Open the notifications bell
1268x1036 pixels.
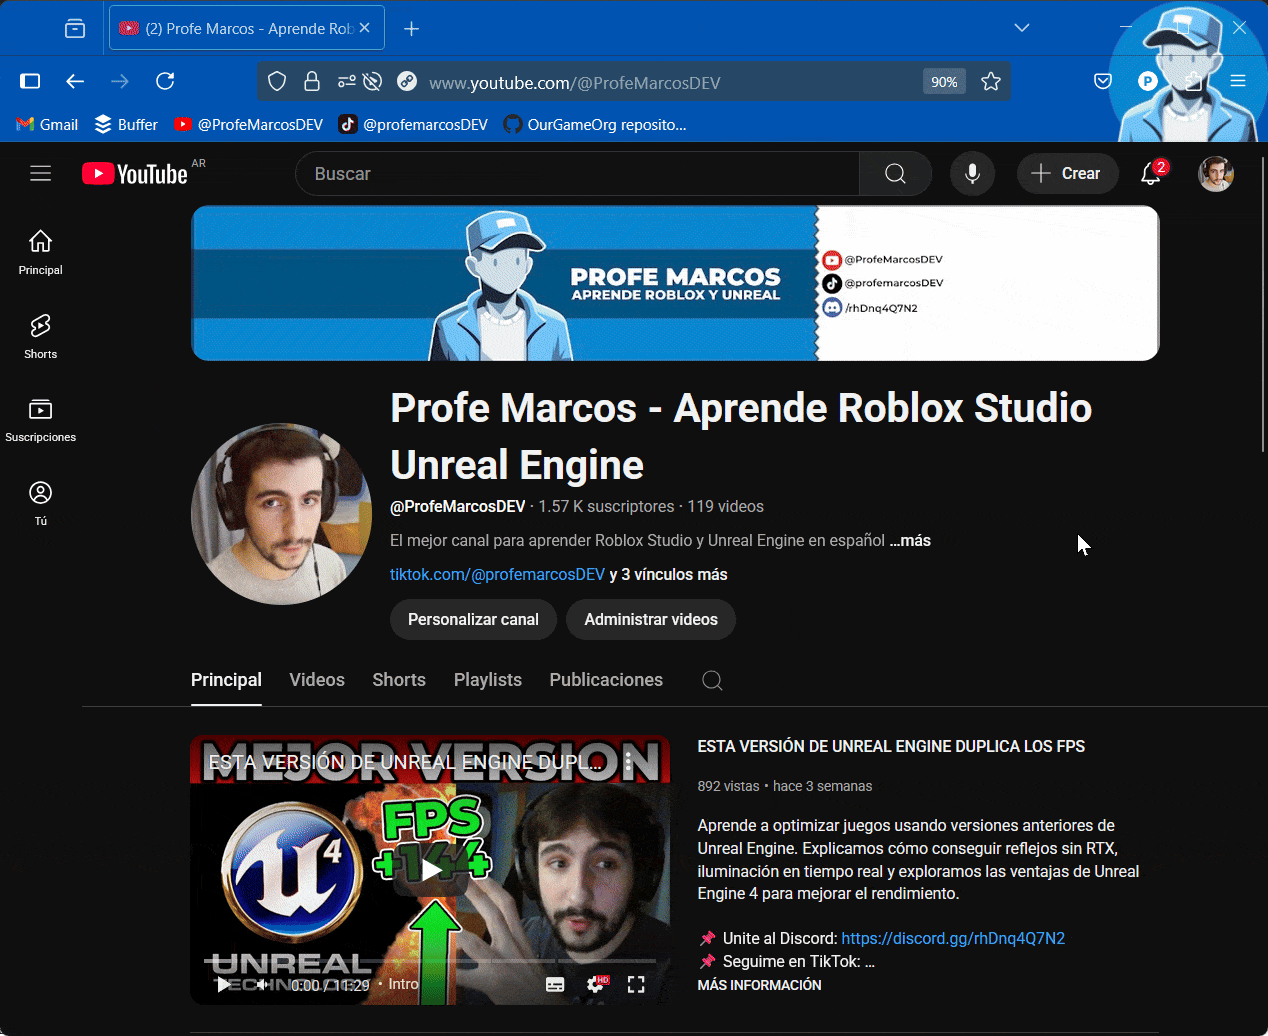click(1151, 174)
